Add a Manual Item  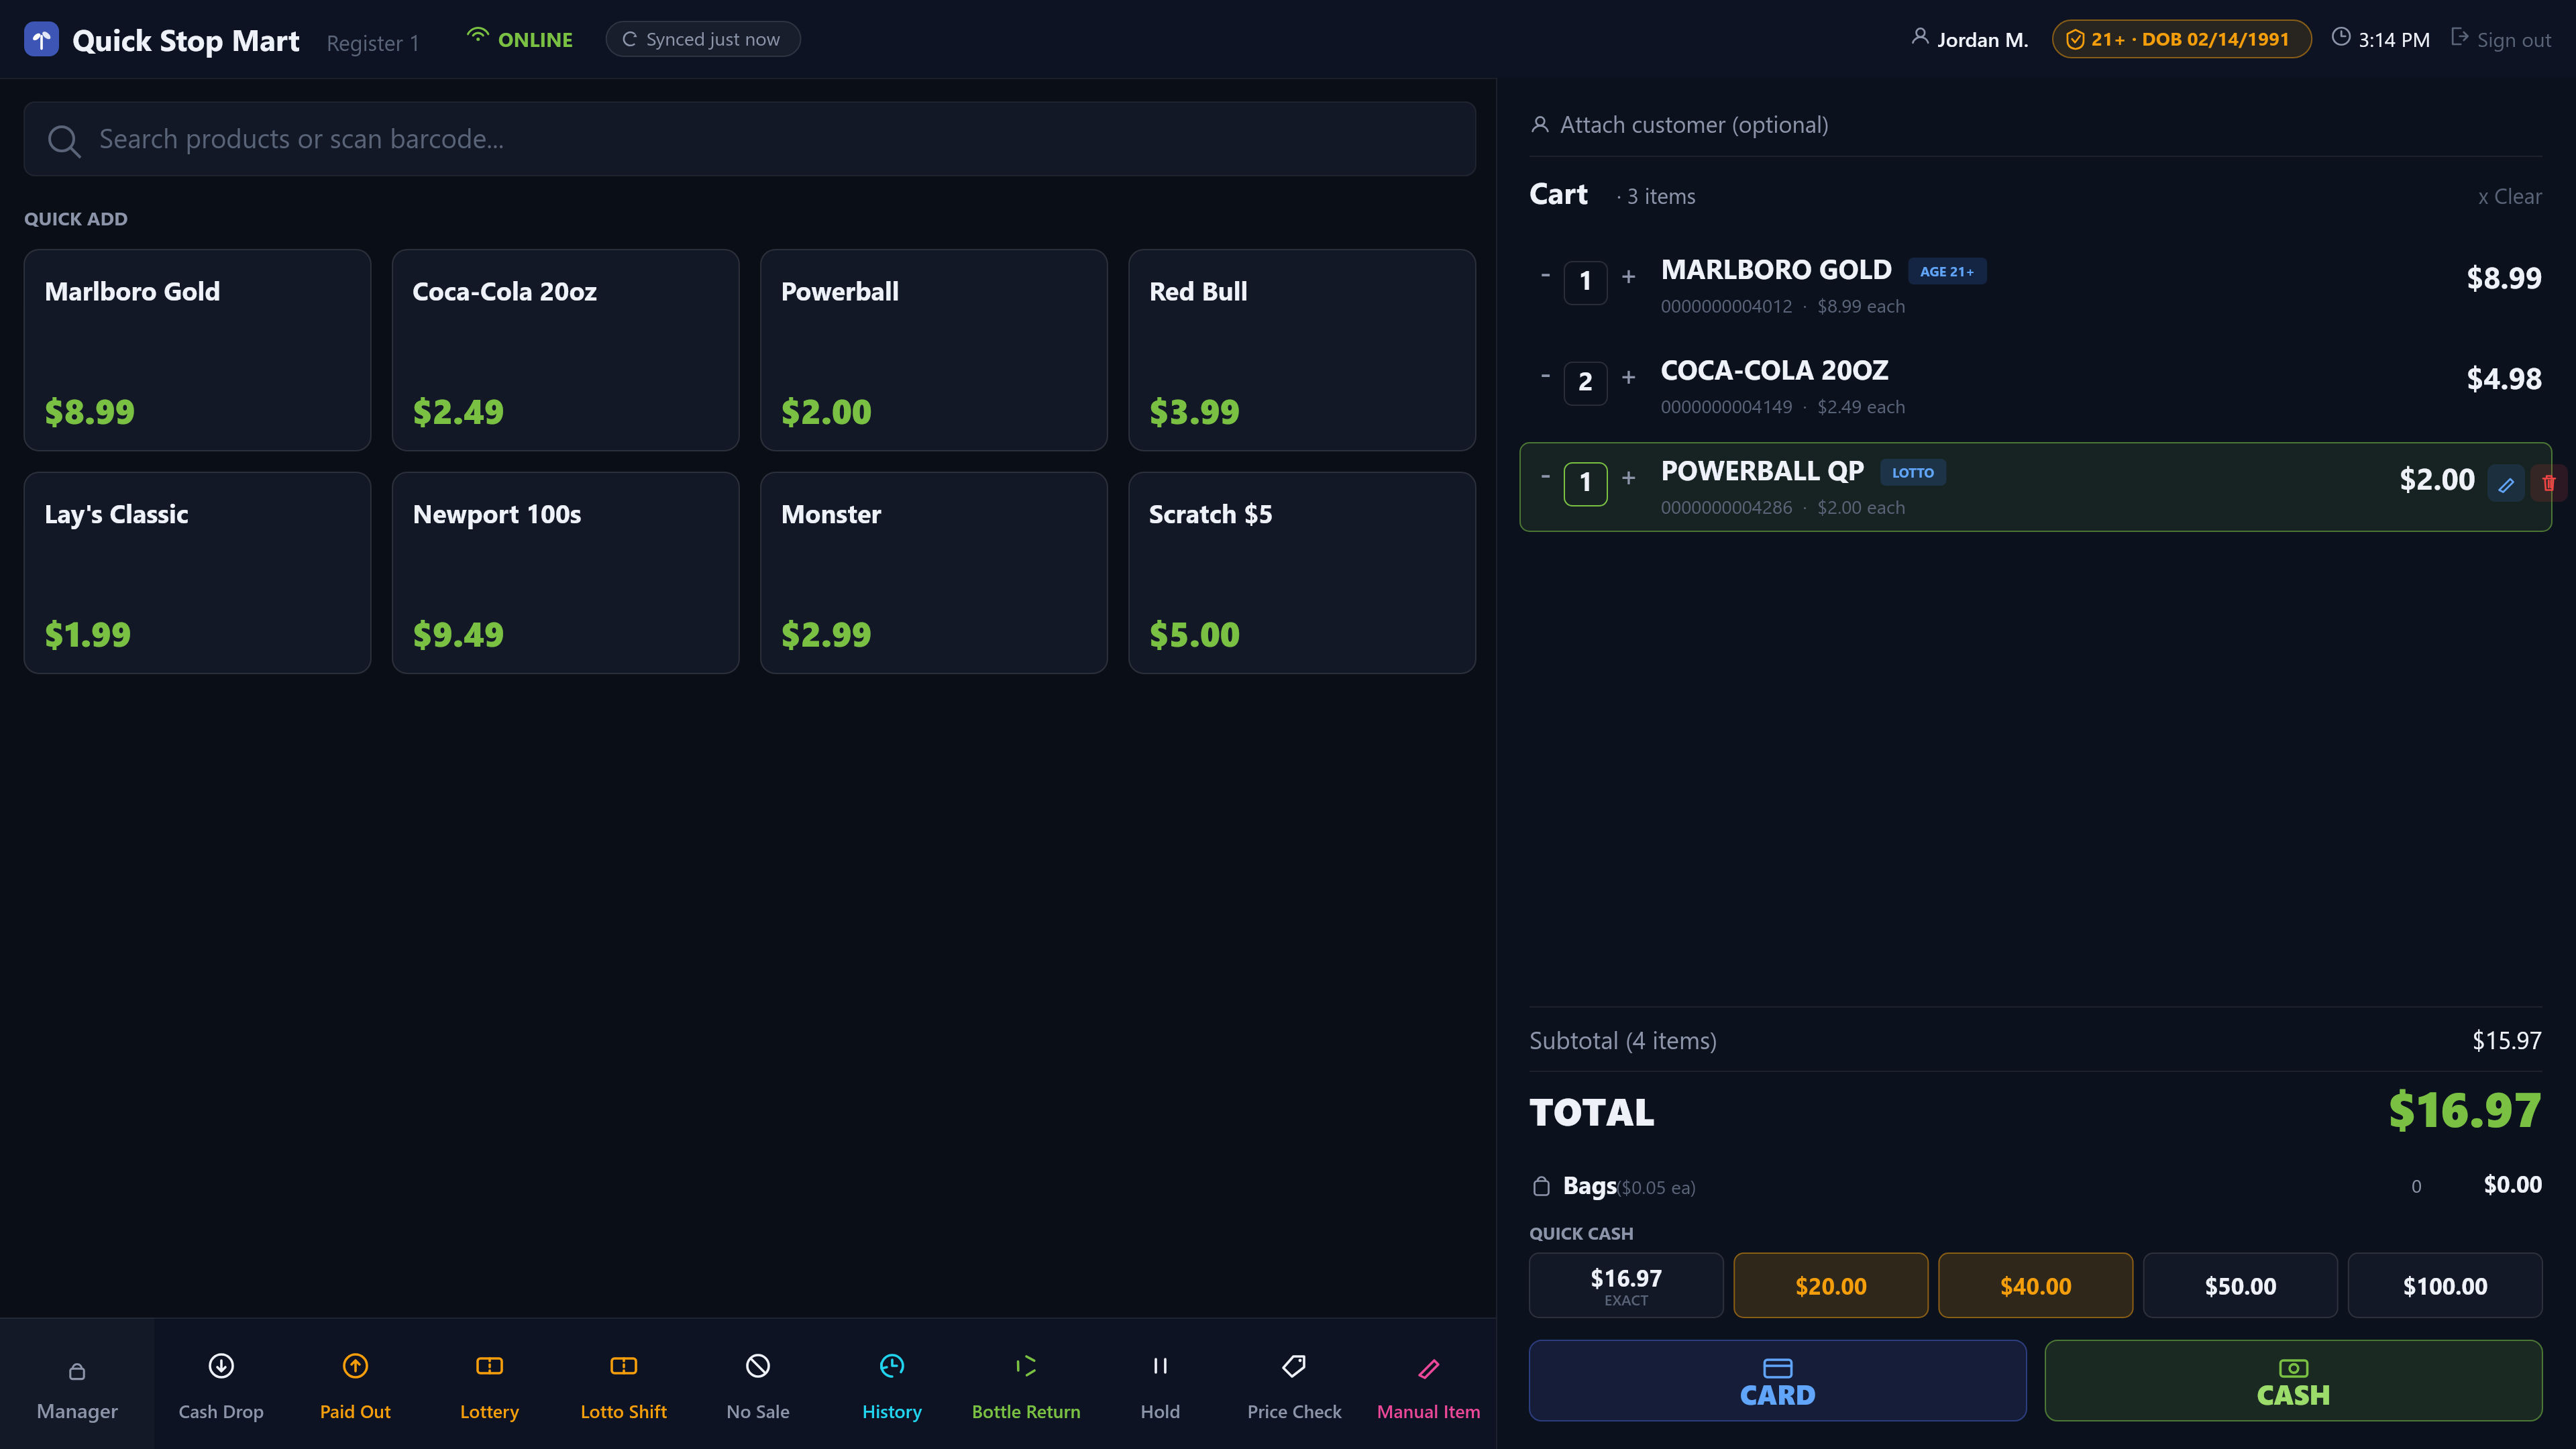1428,1385
